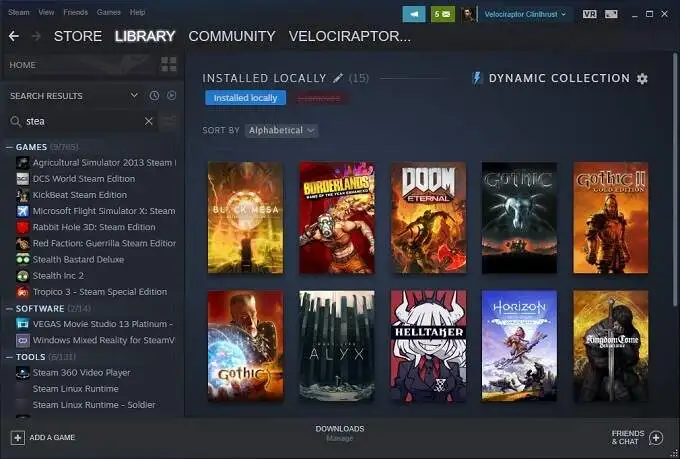Select Helltaker cover art
Screen dimensions: 680x459
428,346
